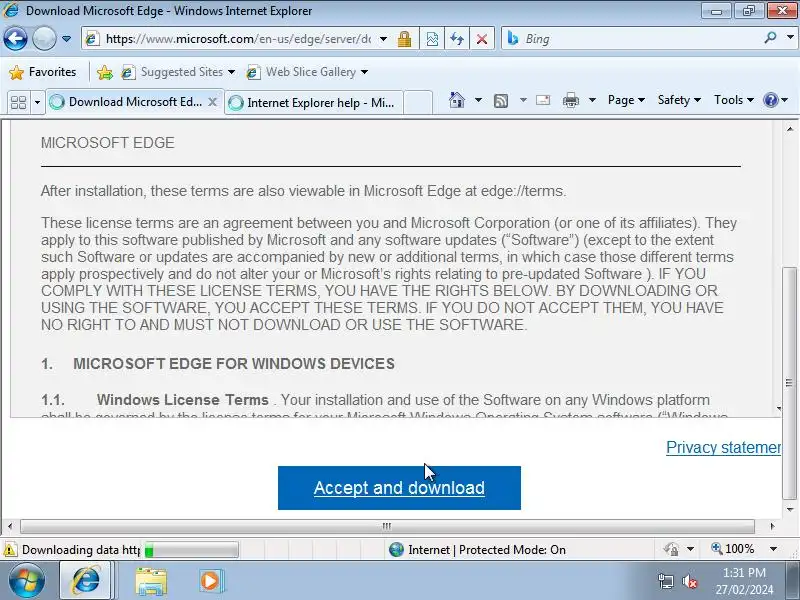The height and width of the screenshot is (600, 800).
Task: Open the zoom level 100% button
Action: click(733, 549)
